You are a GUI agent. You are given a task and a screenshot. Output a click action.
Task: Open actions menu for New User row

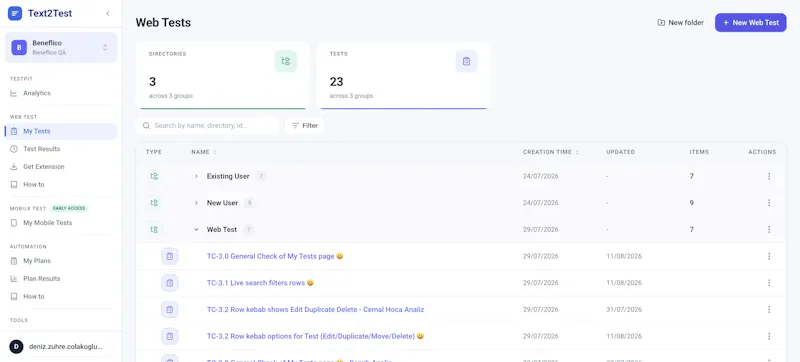[x=769, y=203]
